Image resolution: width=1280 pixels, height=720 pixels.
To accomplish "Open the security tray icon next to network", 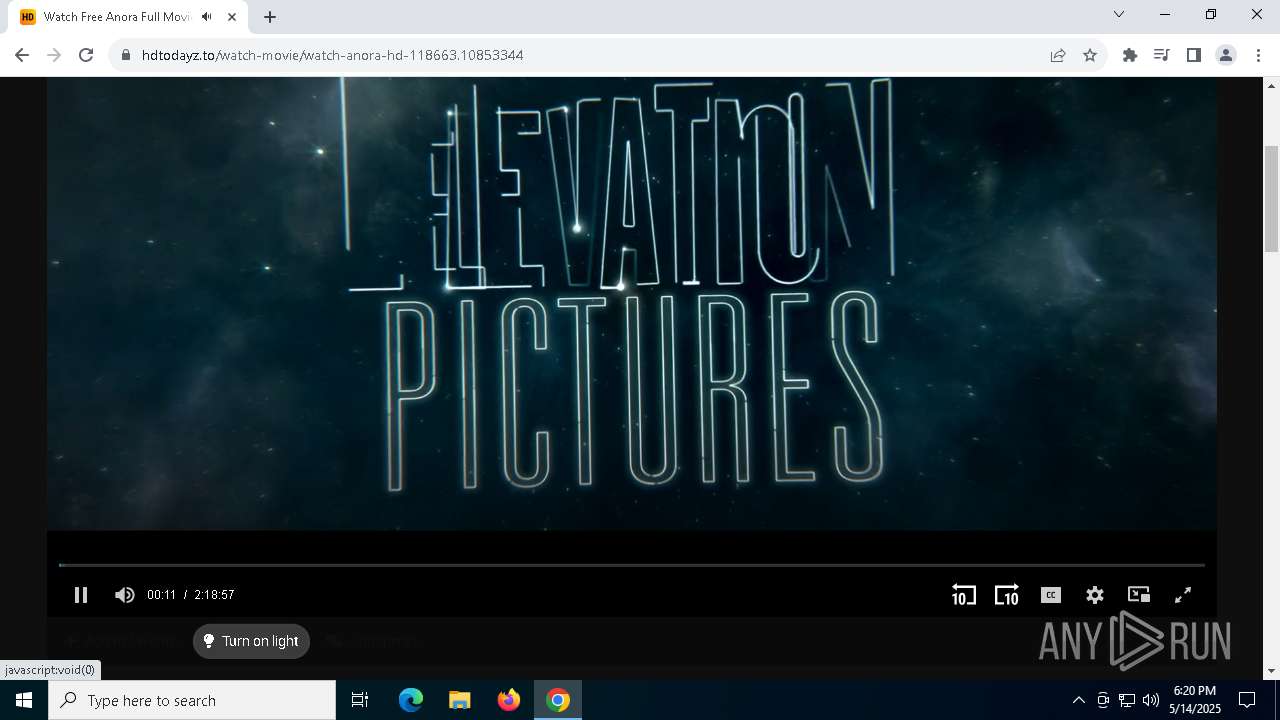I will [x=1103, y=700].
